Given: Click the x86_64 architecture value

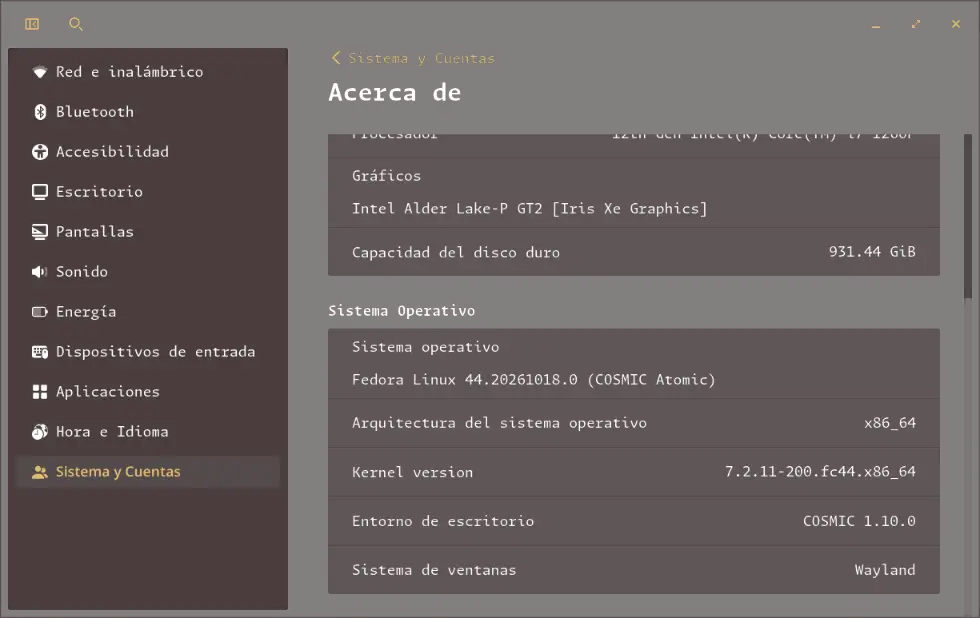Looking at the screenshot, I should (890, 423).
